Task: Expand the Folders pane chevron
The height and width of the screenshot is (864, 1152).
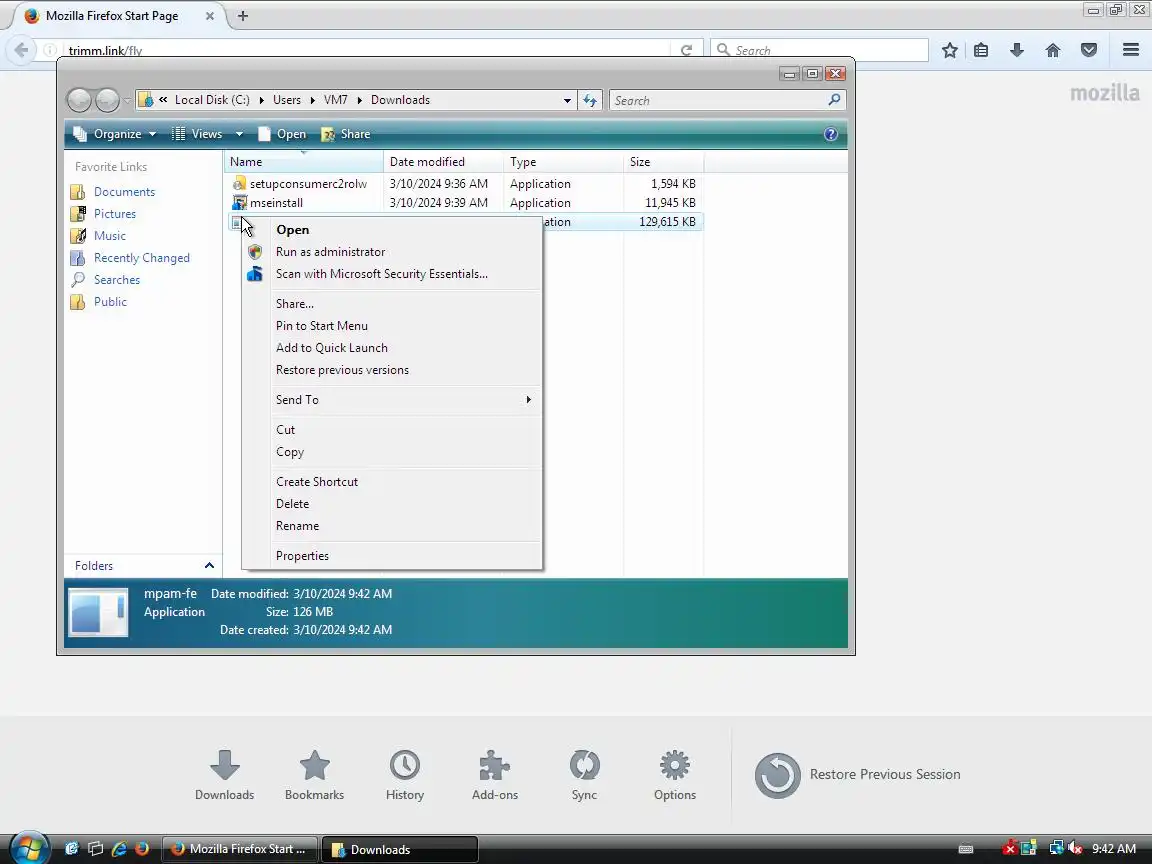Action: tap(209, 566)
